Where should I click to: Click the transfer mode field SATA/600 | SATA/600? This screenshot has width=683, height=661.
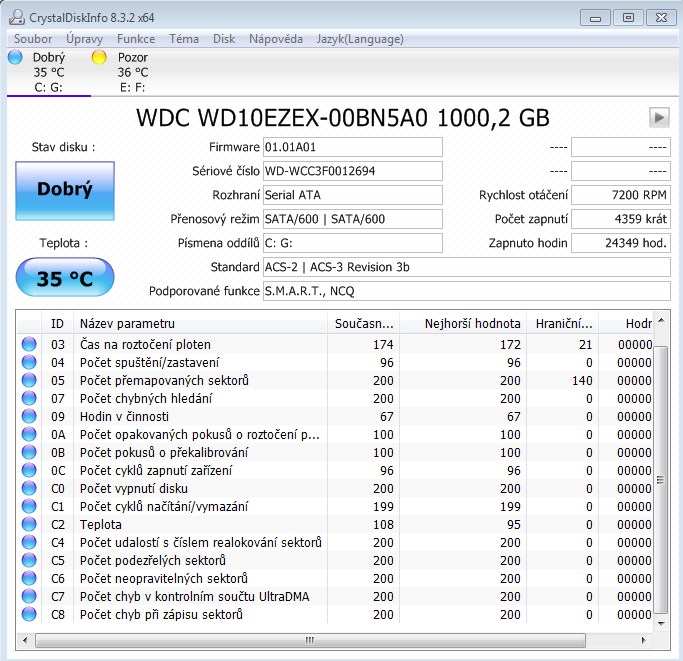click(x=353, y=219)
